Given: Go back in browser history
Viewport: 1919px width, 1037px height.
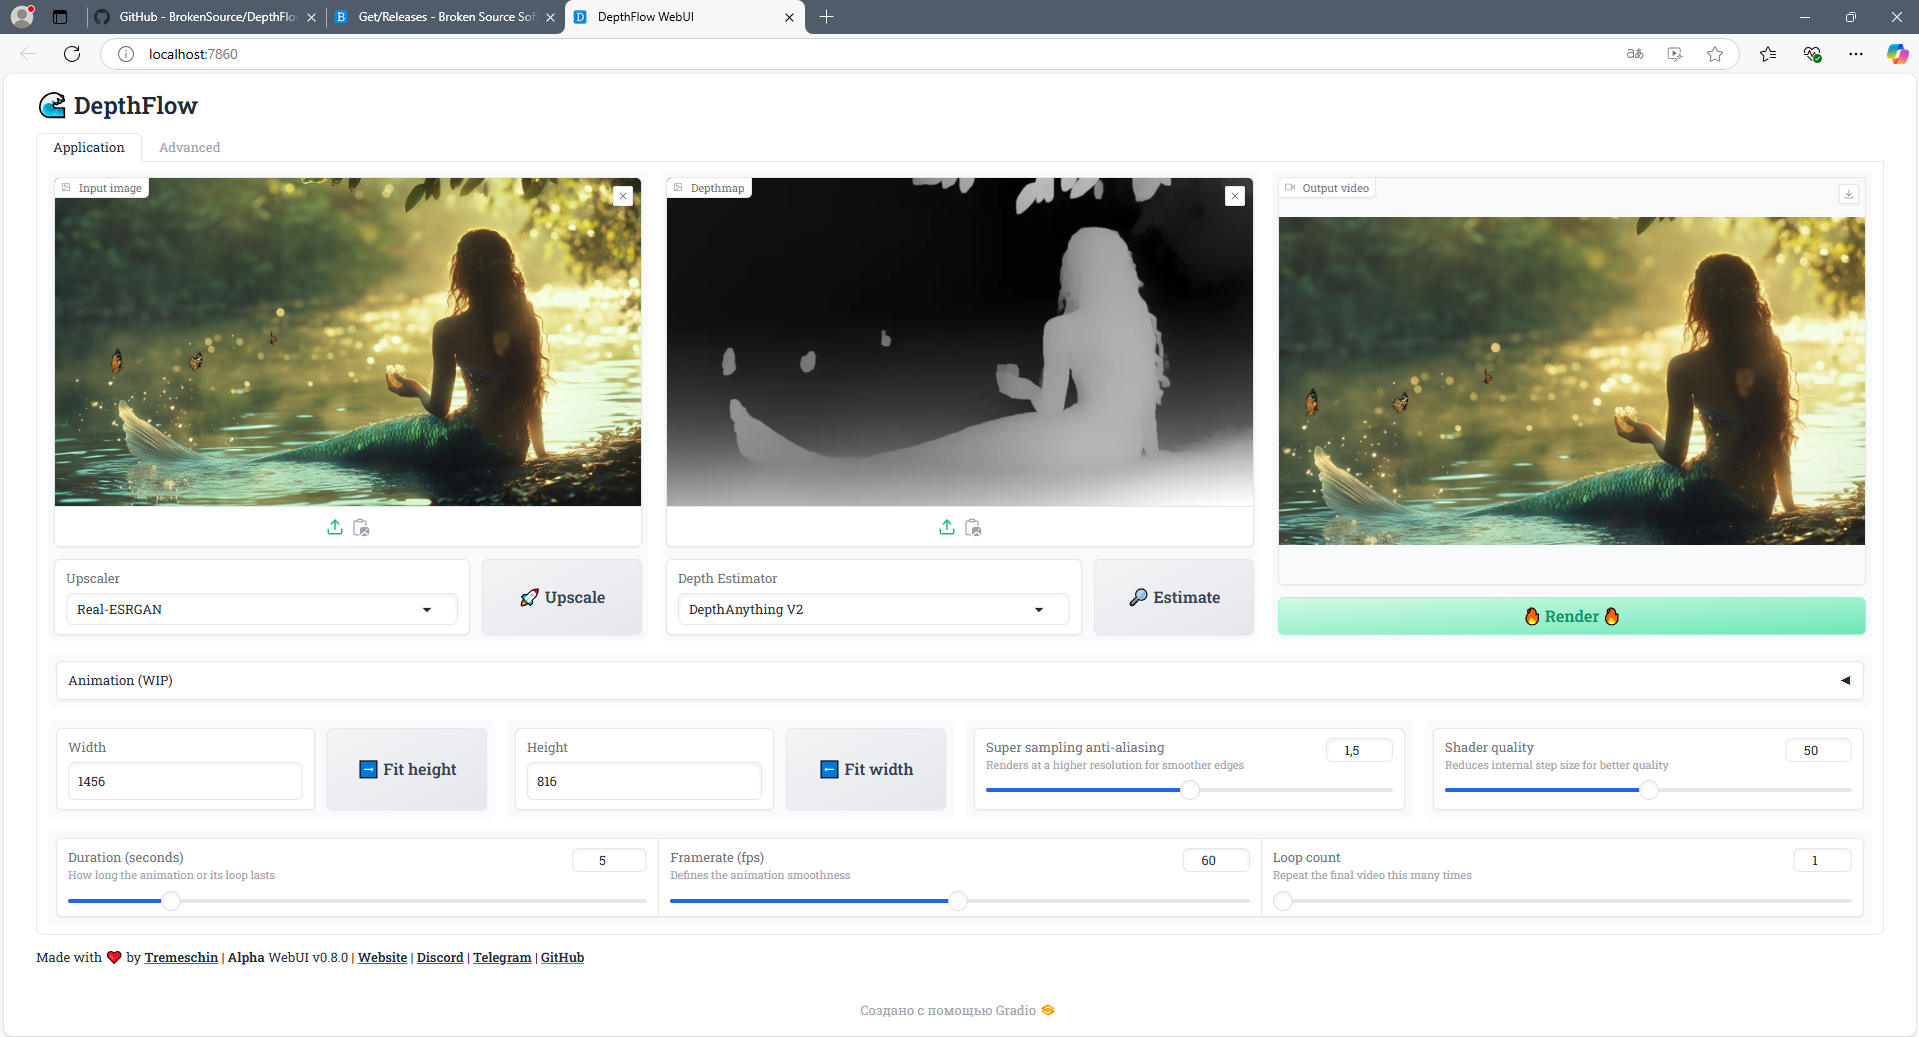Looking at the screenshot, I should pos(28,54).
